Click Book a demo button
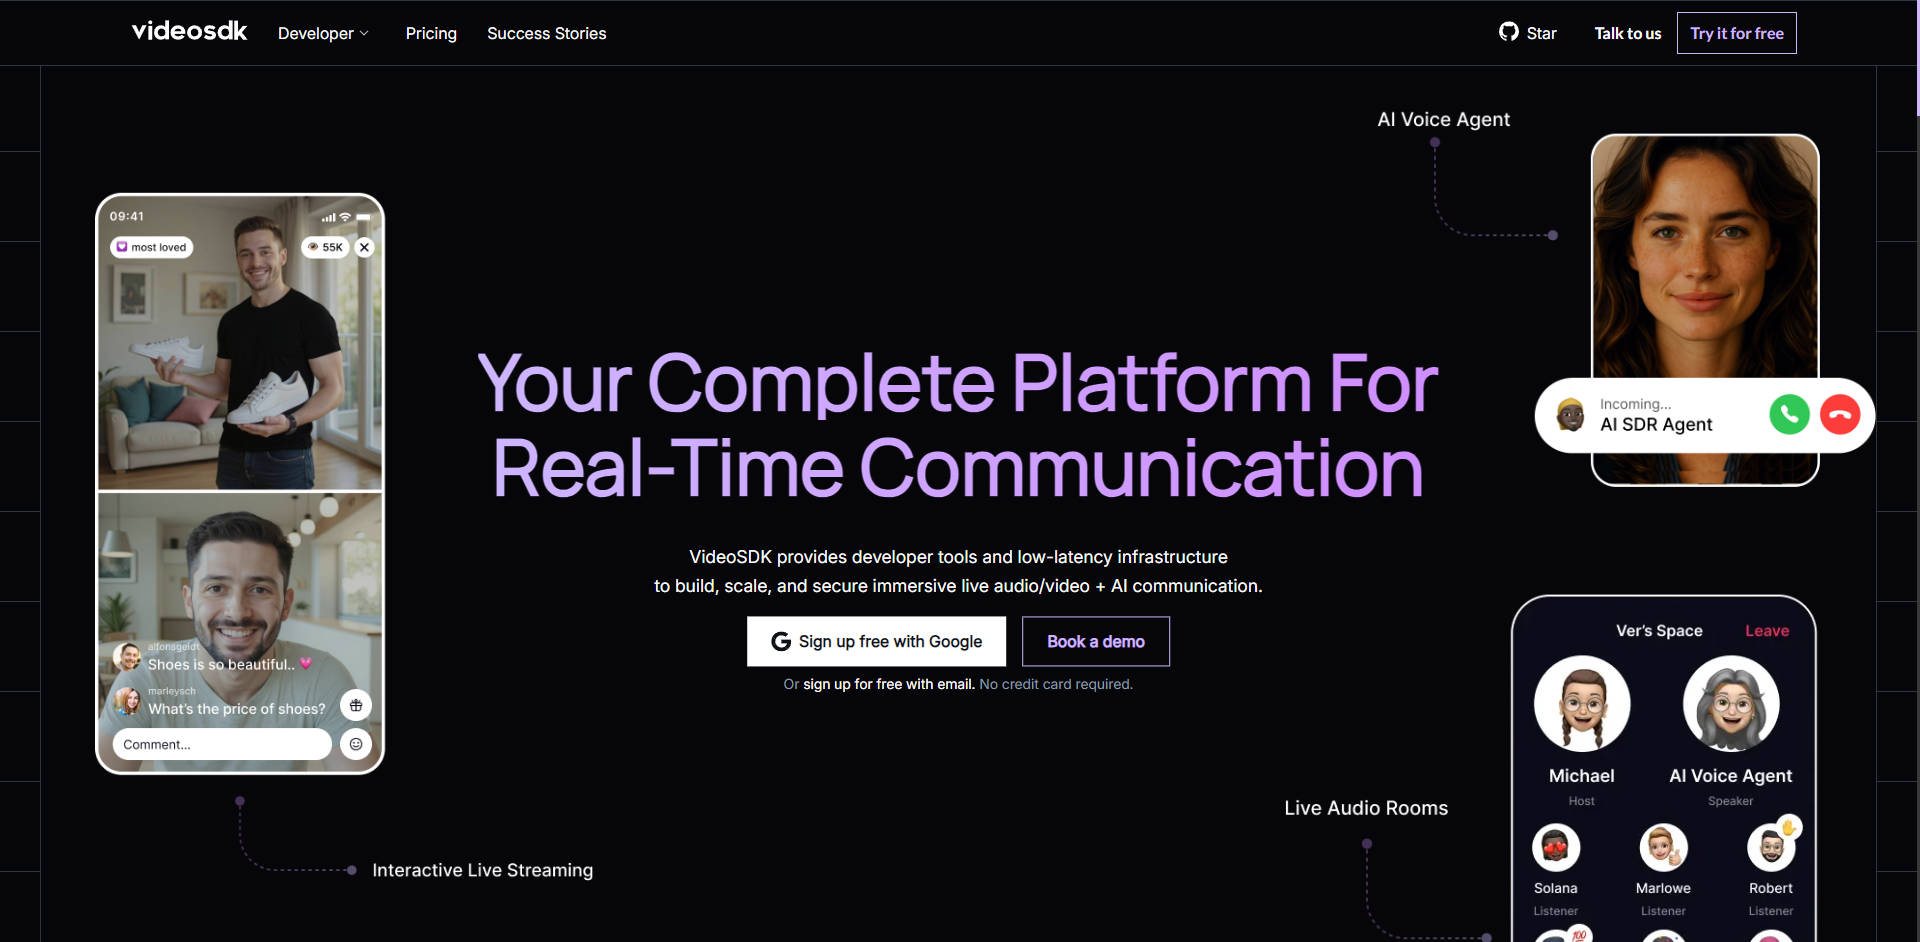Screen dimensions: 1920x942 [1095, 641]
